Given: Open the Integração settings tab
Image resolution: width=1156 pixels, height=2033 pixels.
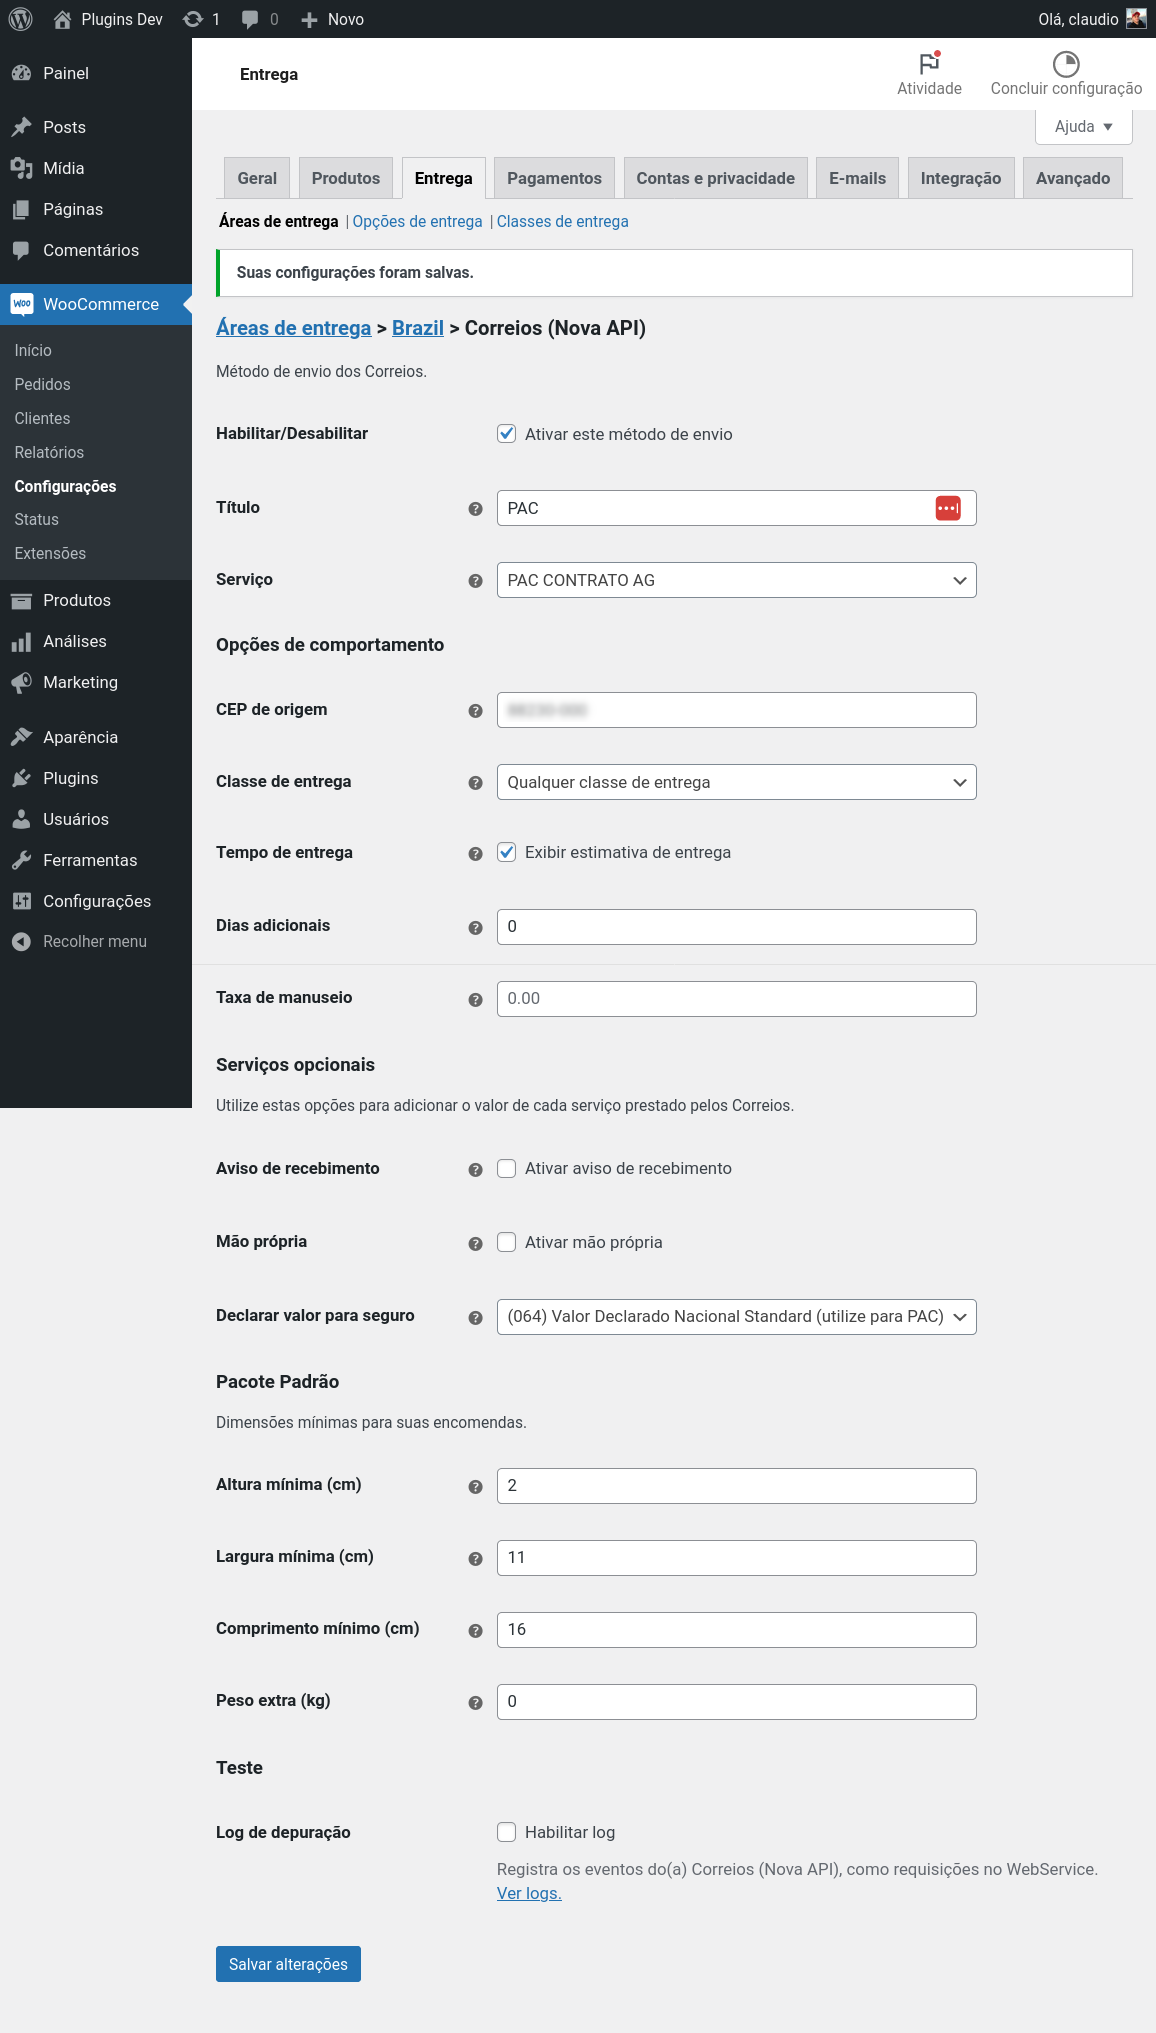Looking at the screenshot, I should tap(960, 178).
